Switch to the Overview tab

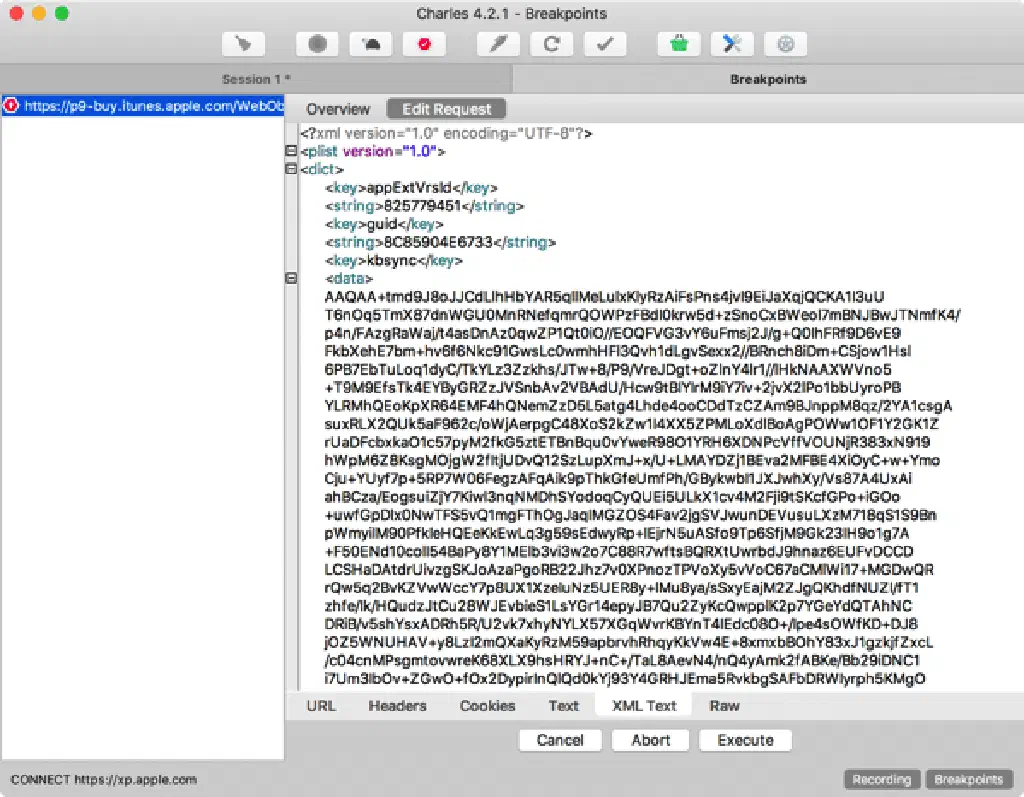(338, 109)
